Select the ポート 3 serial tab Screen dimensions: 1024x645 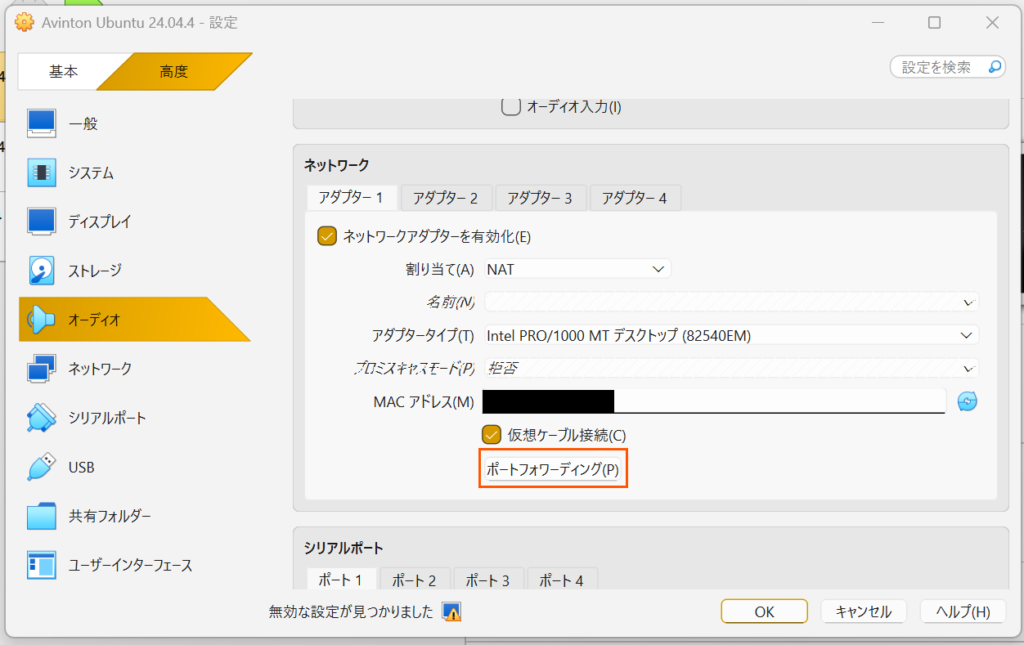click(488, 580)
